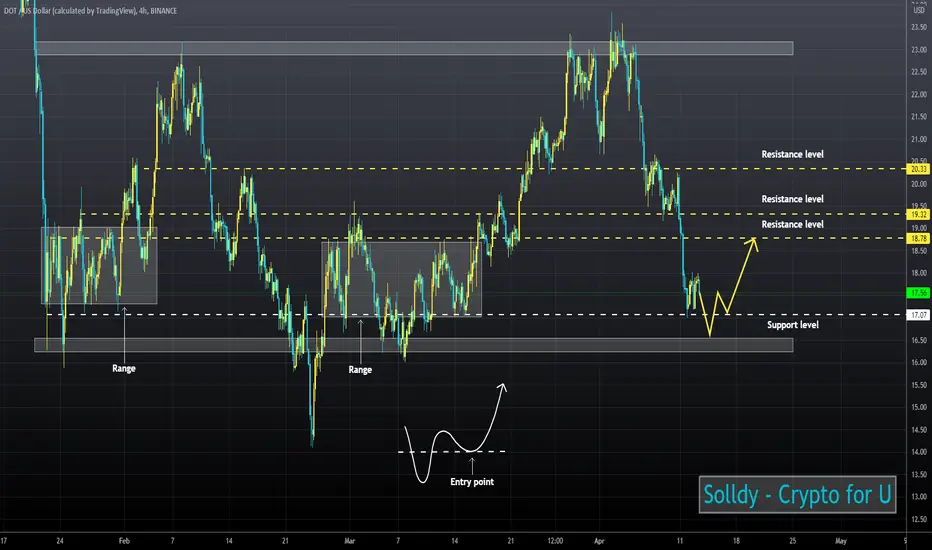The height and width of the screenshot is (550, 932).
Task: Click the green 17.56 current price label
Action: [918, 293]
